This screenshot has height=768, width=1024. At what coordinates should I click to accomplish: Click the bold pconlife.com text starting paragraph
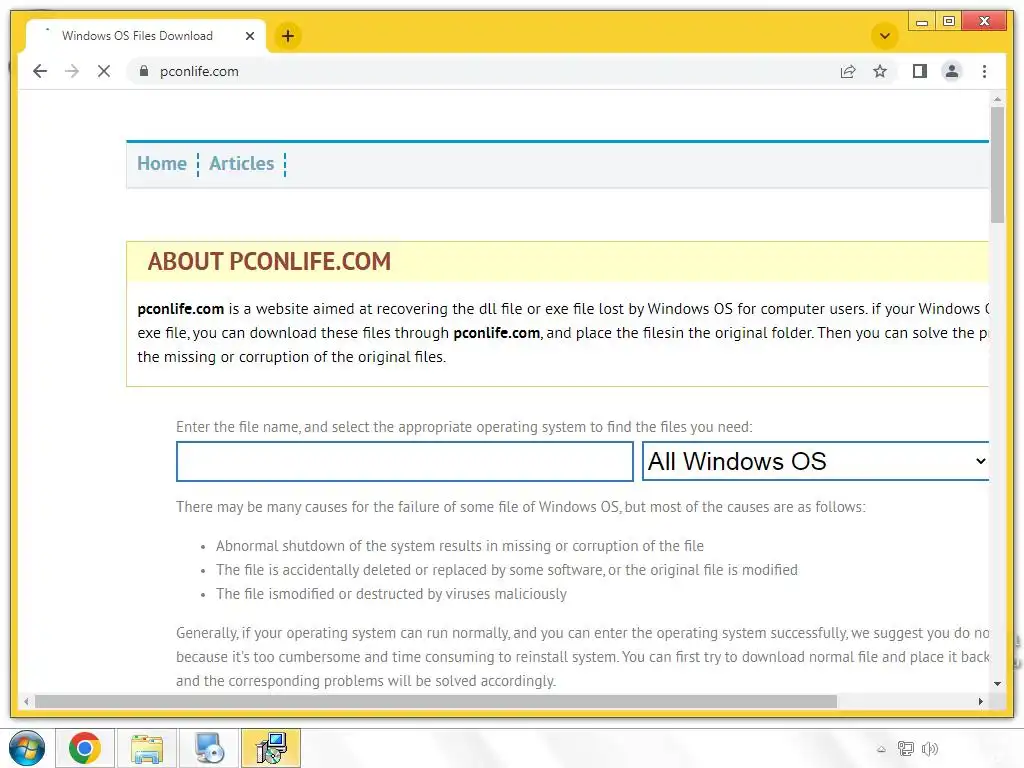[x=181, y=308]
